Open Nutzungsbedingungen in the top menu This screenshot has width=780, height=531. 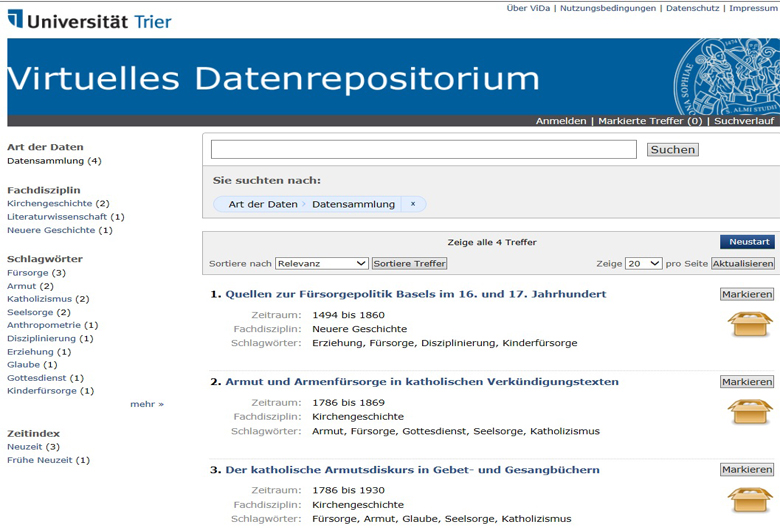point(608,8)
